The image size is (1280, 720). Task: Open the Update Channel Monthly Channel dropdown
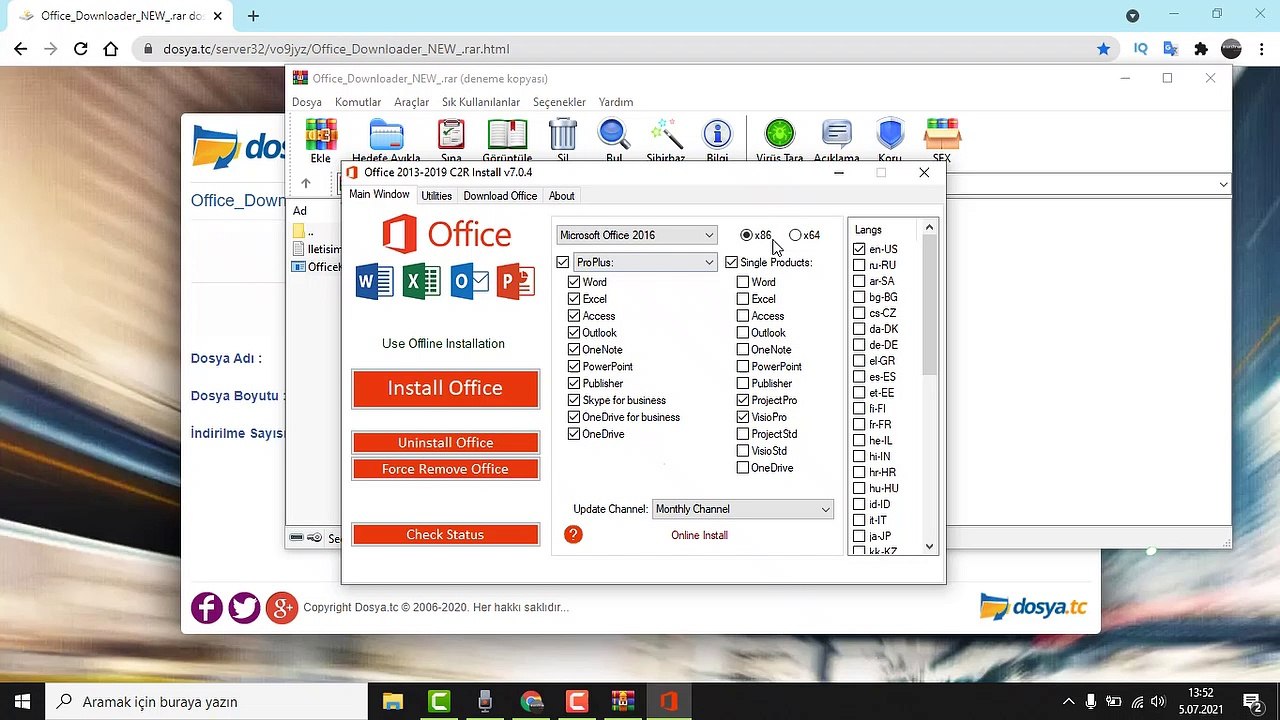(x=743, y=509)
